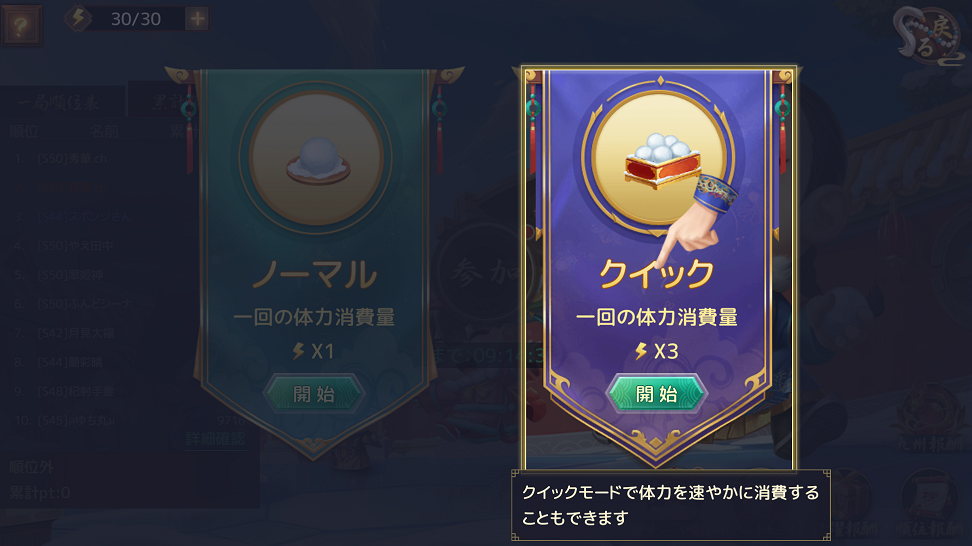The width and height of the screenshot is (972, 546).
Task: Select the single snowball Normal mode icon
Action: pos(316,159)
